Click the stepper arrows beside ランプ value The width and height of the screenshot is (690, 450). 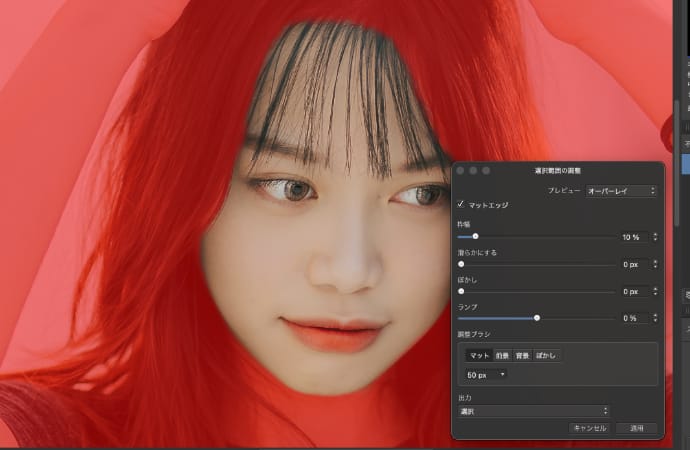(x=655, y=318)
